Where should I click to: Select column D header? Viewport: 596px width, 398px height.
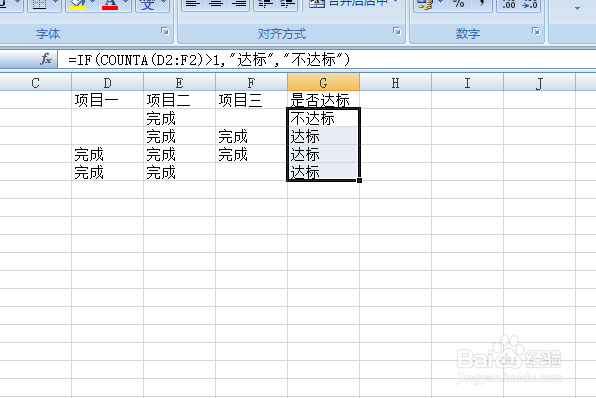click(x=108, y=82)
